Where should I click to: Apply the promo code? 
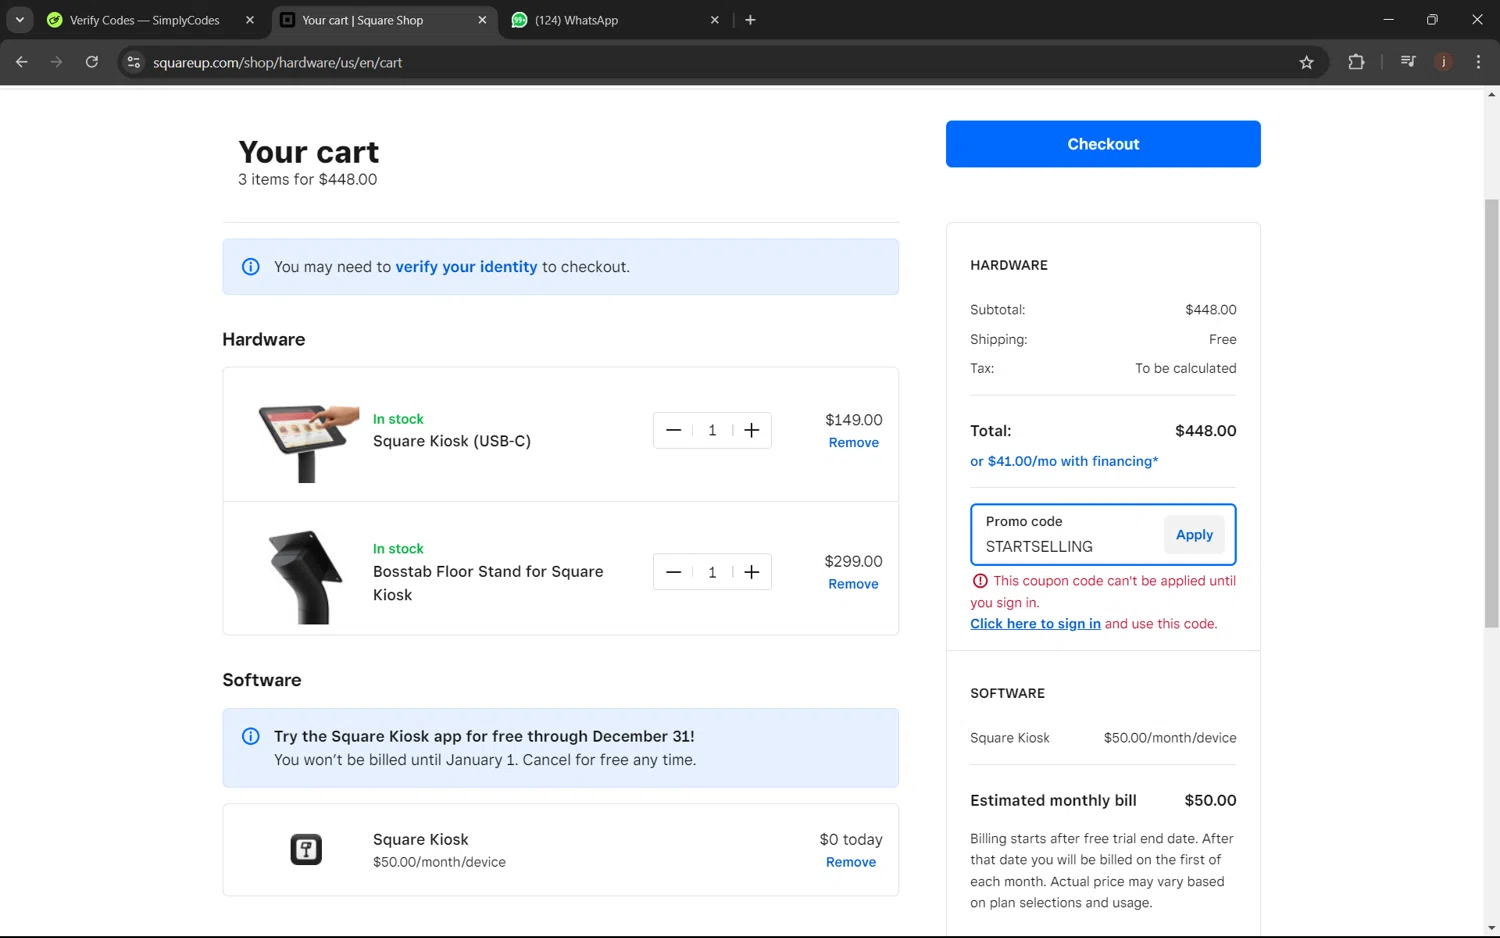coord(1194,535)
